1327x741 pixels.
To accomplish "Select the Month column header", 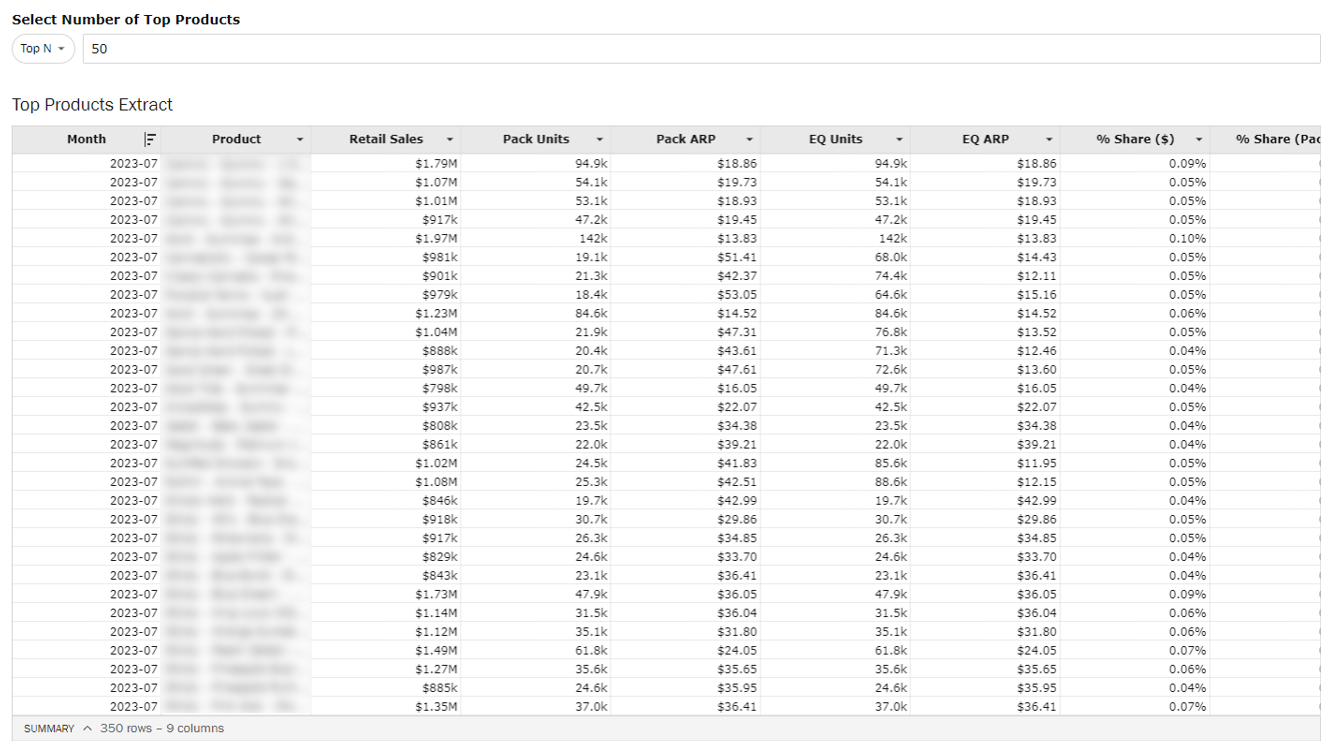I will (86, 140).
